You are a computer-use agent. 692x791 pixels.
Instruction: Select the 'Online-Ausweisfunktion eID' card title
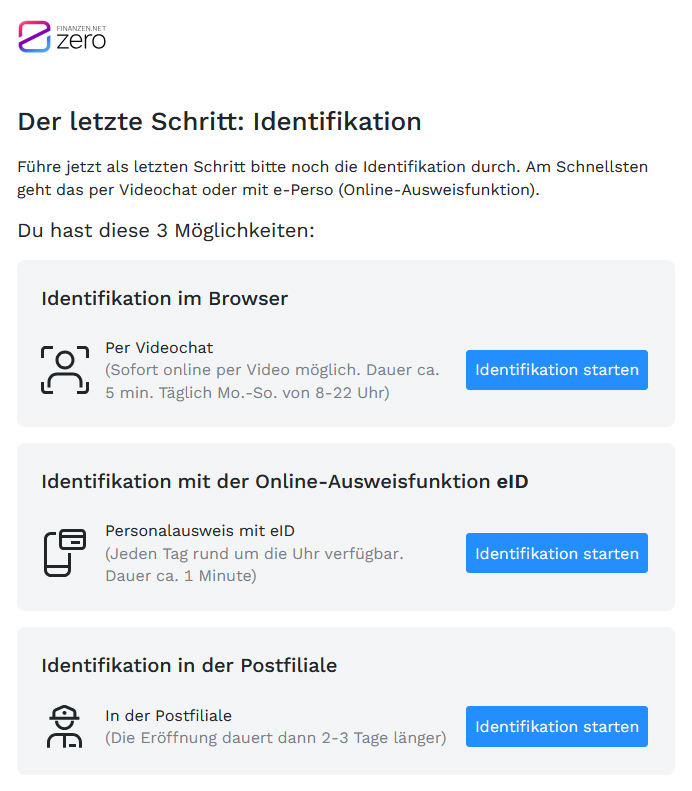point(285,481)
